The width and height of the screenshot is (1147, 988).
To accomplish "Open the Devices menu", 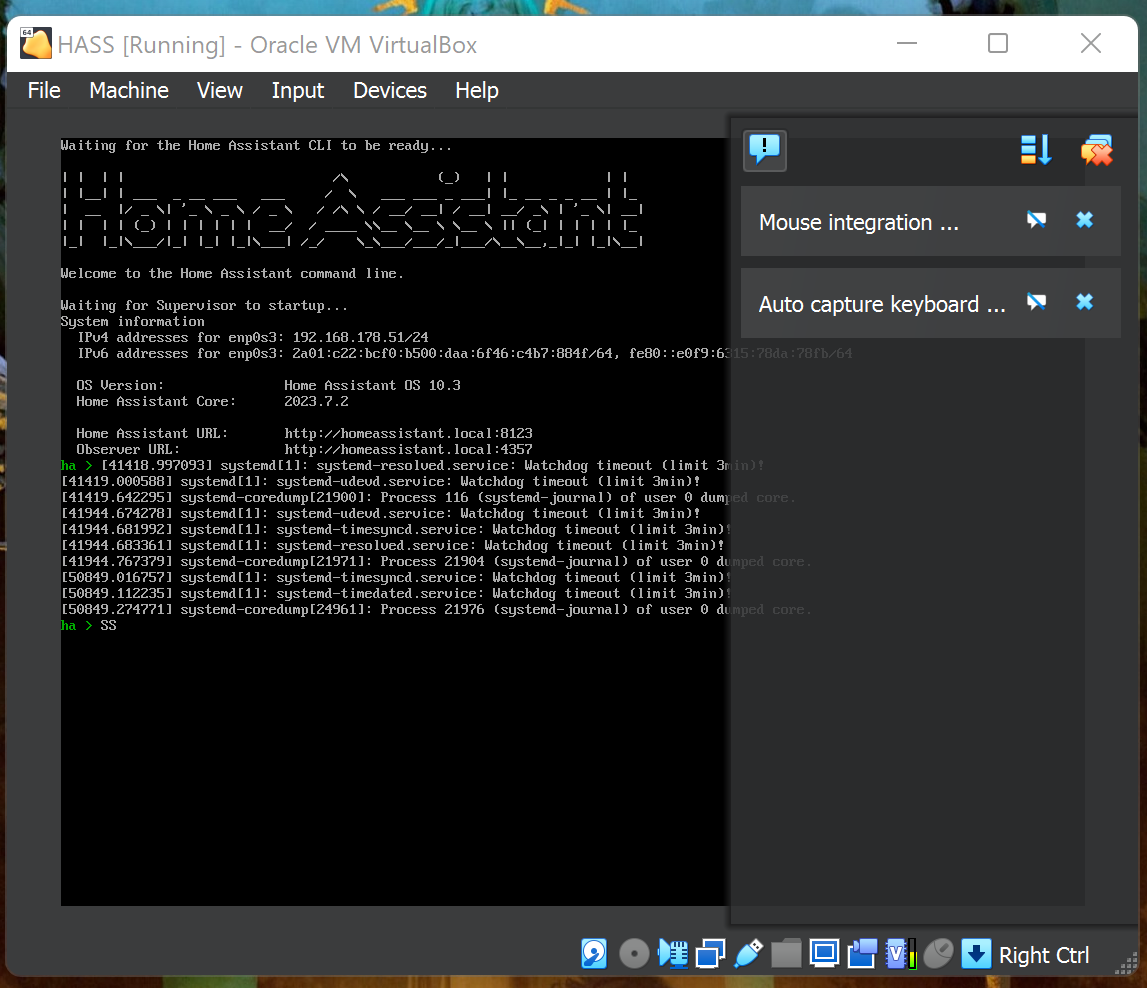I will click(390, 91).
